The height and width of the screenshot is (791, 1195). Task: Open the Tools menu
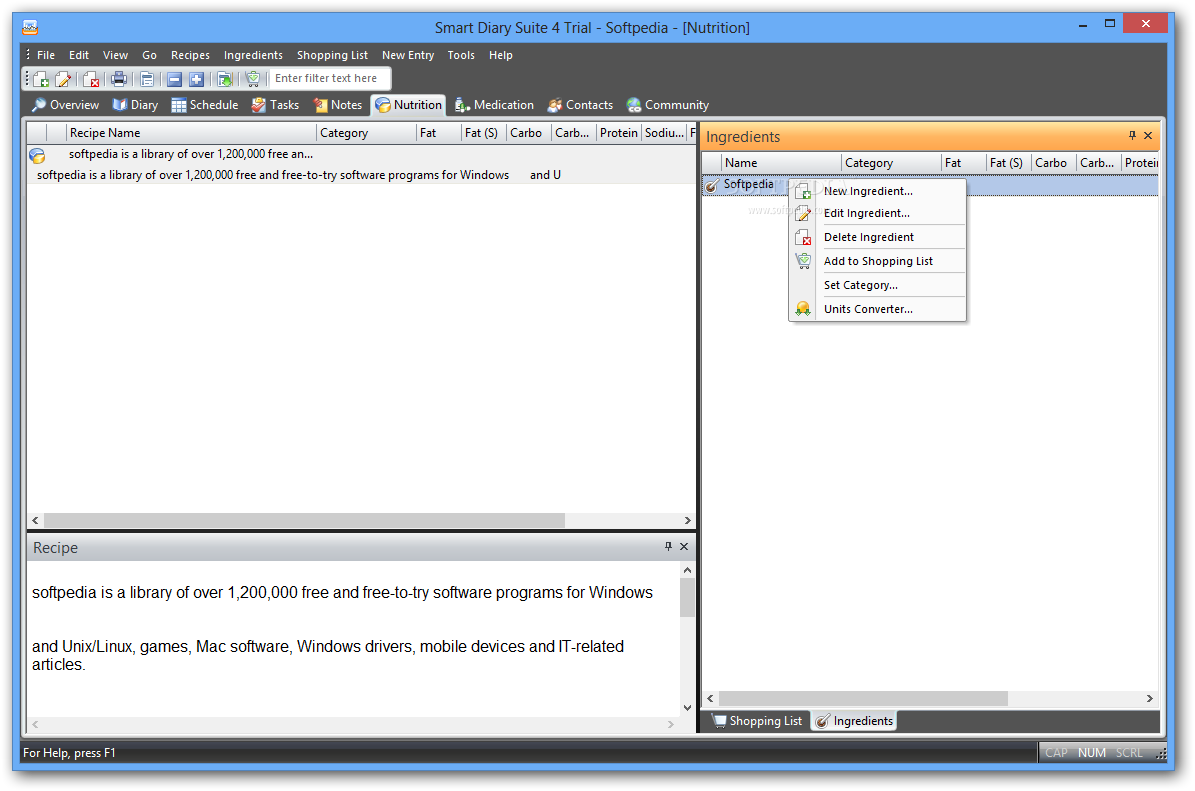(460, 55)
